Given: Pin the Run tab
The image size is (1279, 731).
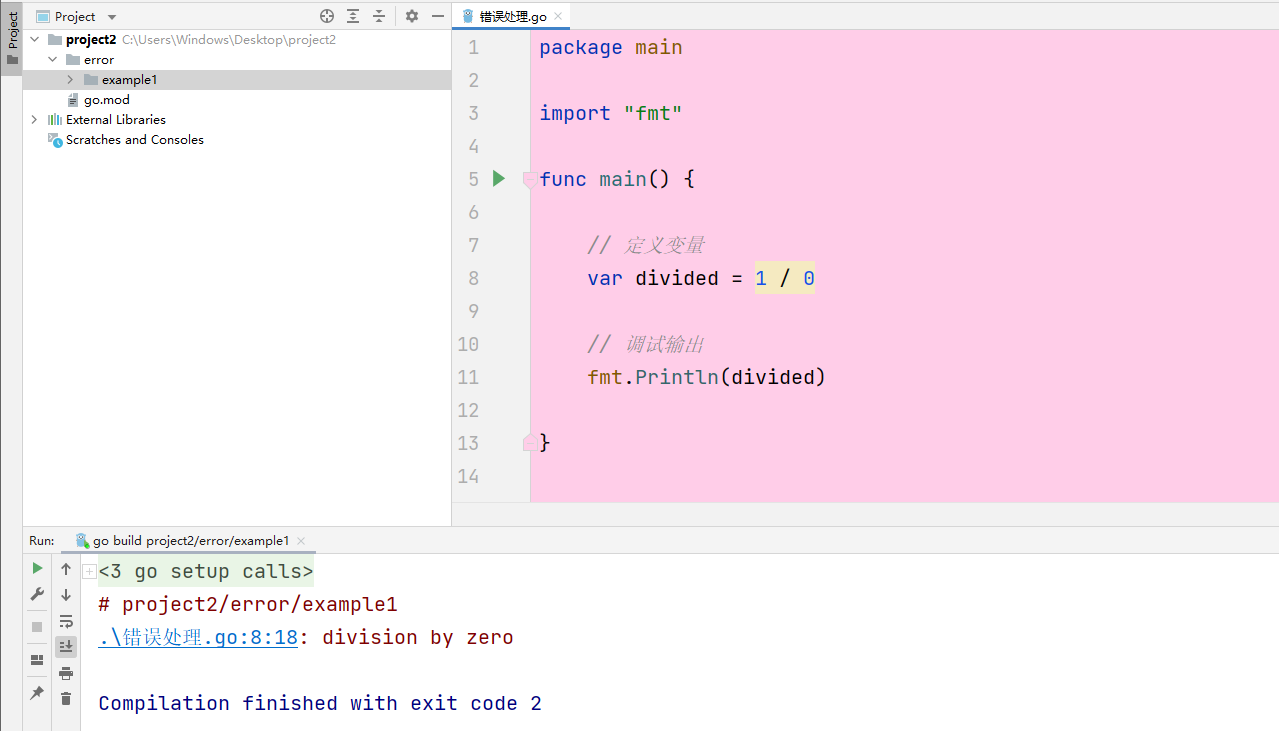Looking at the screenshot, I should click(37, 692).
